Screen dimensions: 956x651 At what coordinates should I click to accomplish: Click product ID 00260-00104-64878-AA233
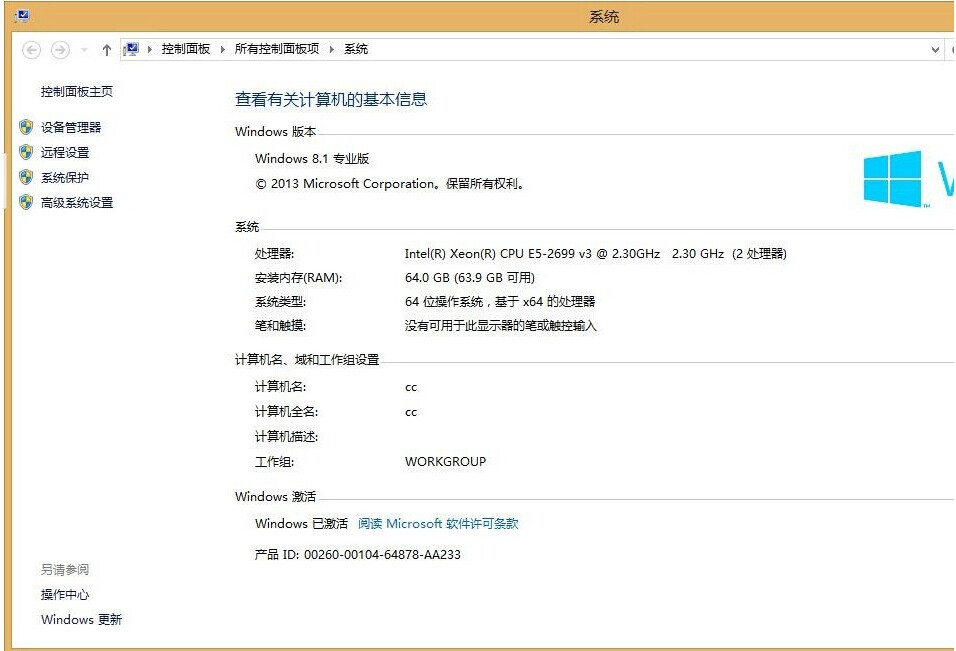382,555
